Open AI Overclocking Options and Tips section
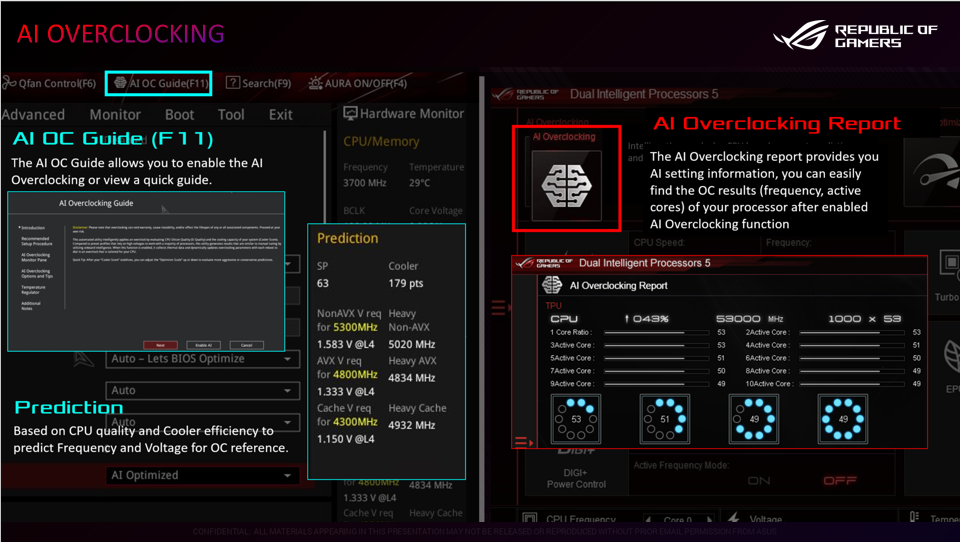The width and height of the screenshot is (960, 542). click(x=37, y=273)
